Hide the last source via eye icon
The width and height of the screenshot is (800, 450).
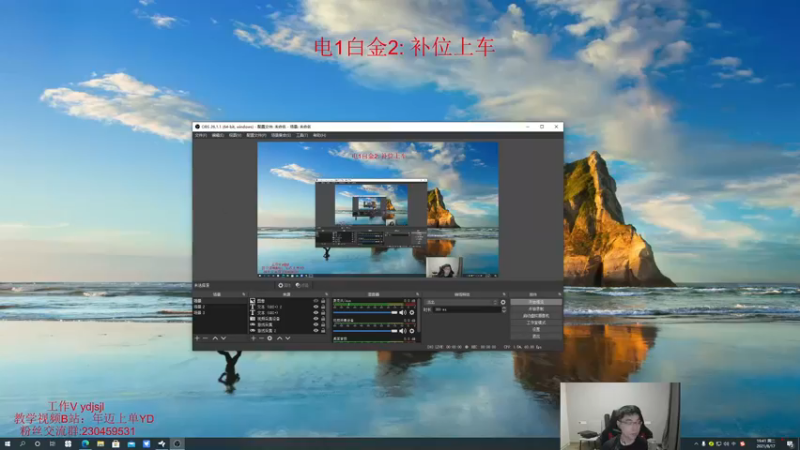(316, 331)
